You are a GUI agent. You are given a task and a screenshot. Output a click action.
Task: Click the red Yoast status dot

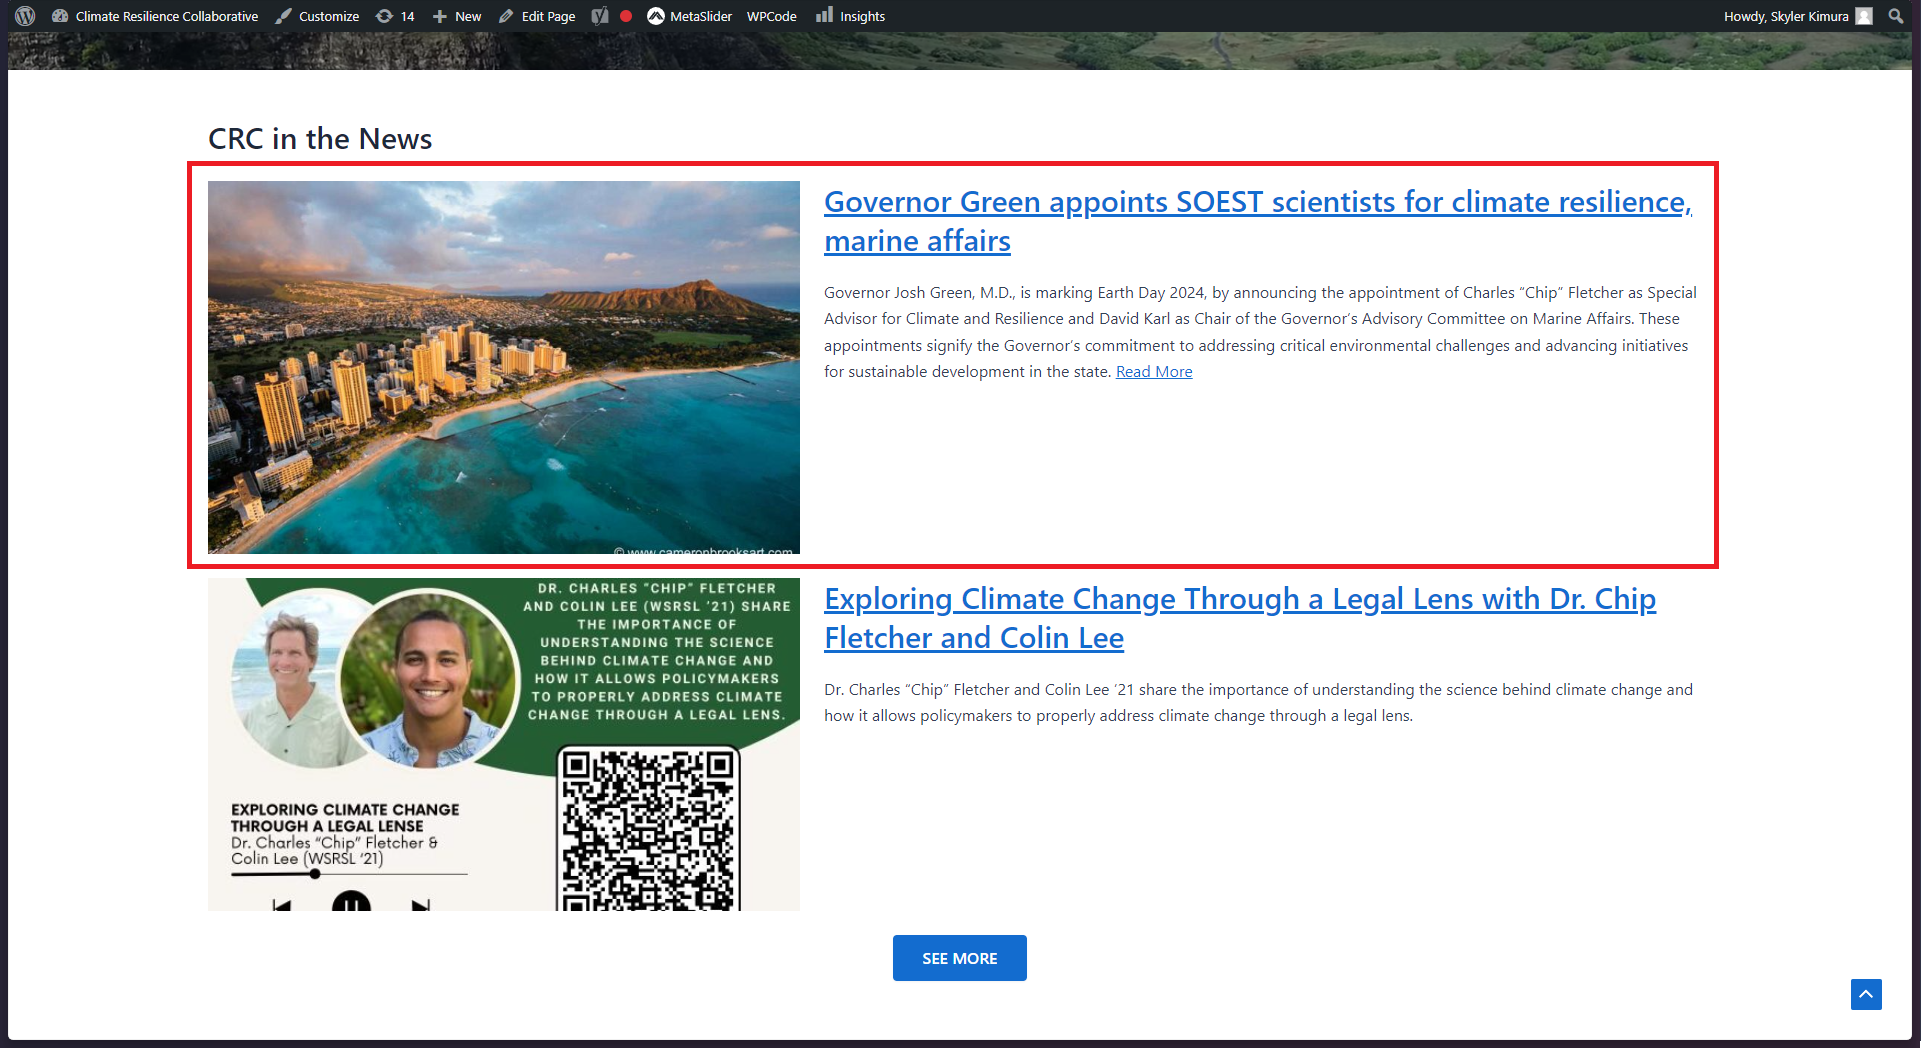coord(626,16)
